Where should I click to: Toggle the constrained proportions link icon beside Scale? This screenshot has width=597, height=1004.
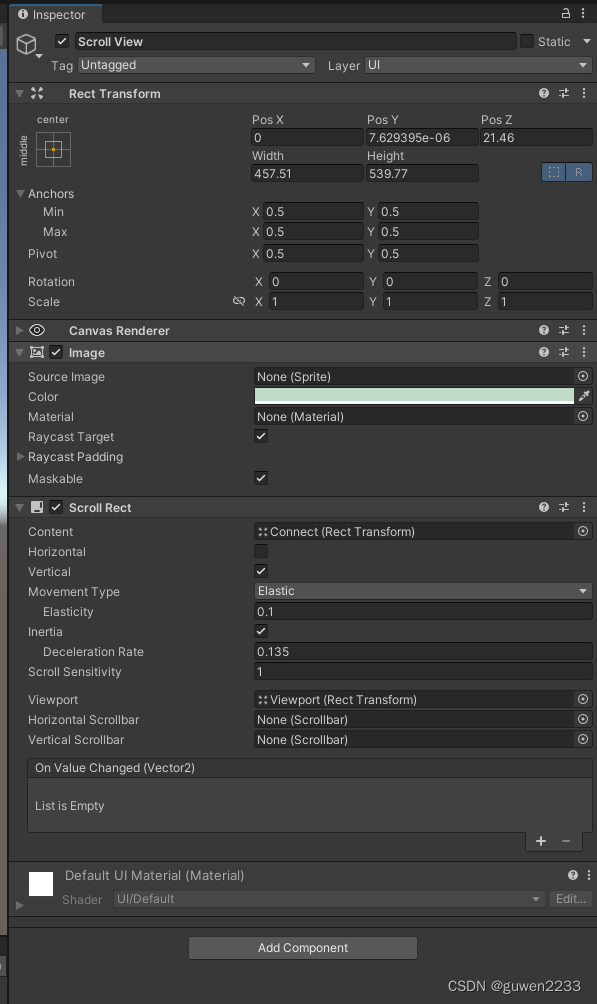(x=239, y=301)
